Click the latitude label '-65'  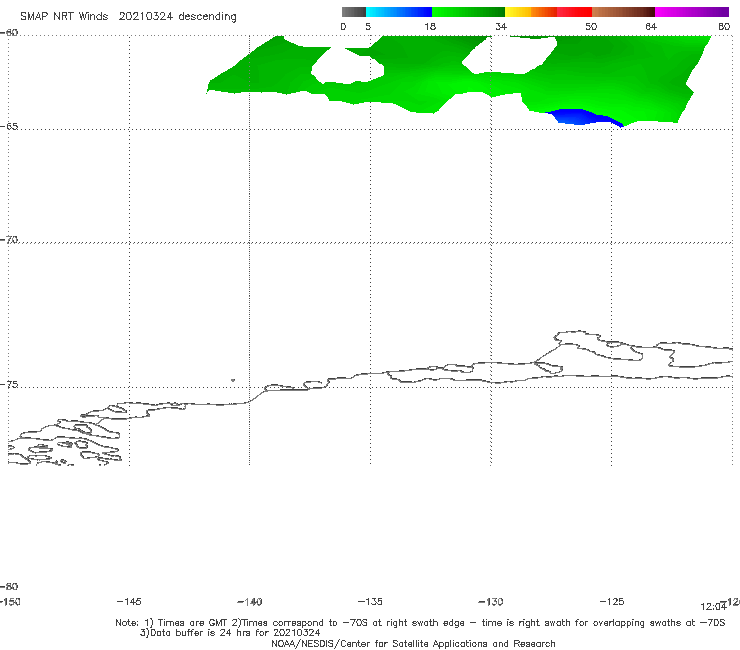pyautogui.click(x=9, y=127)
